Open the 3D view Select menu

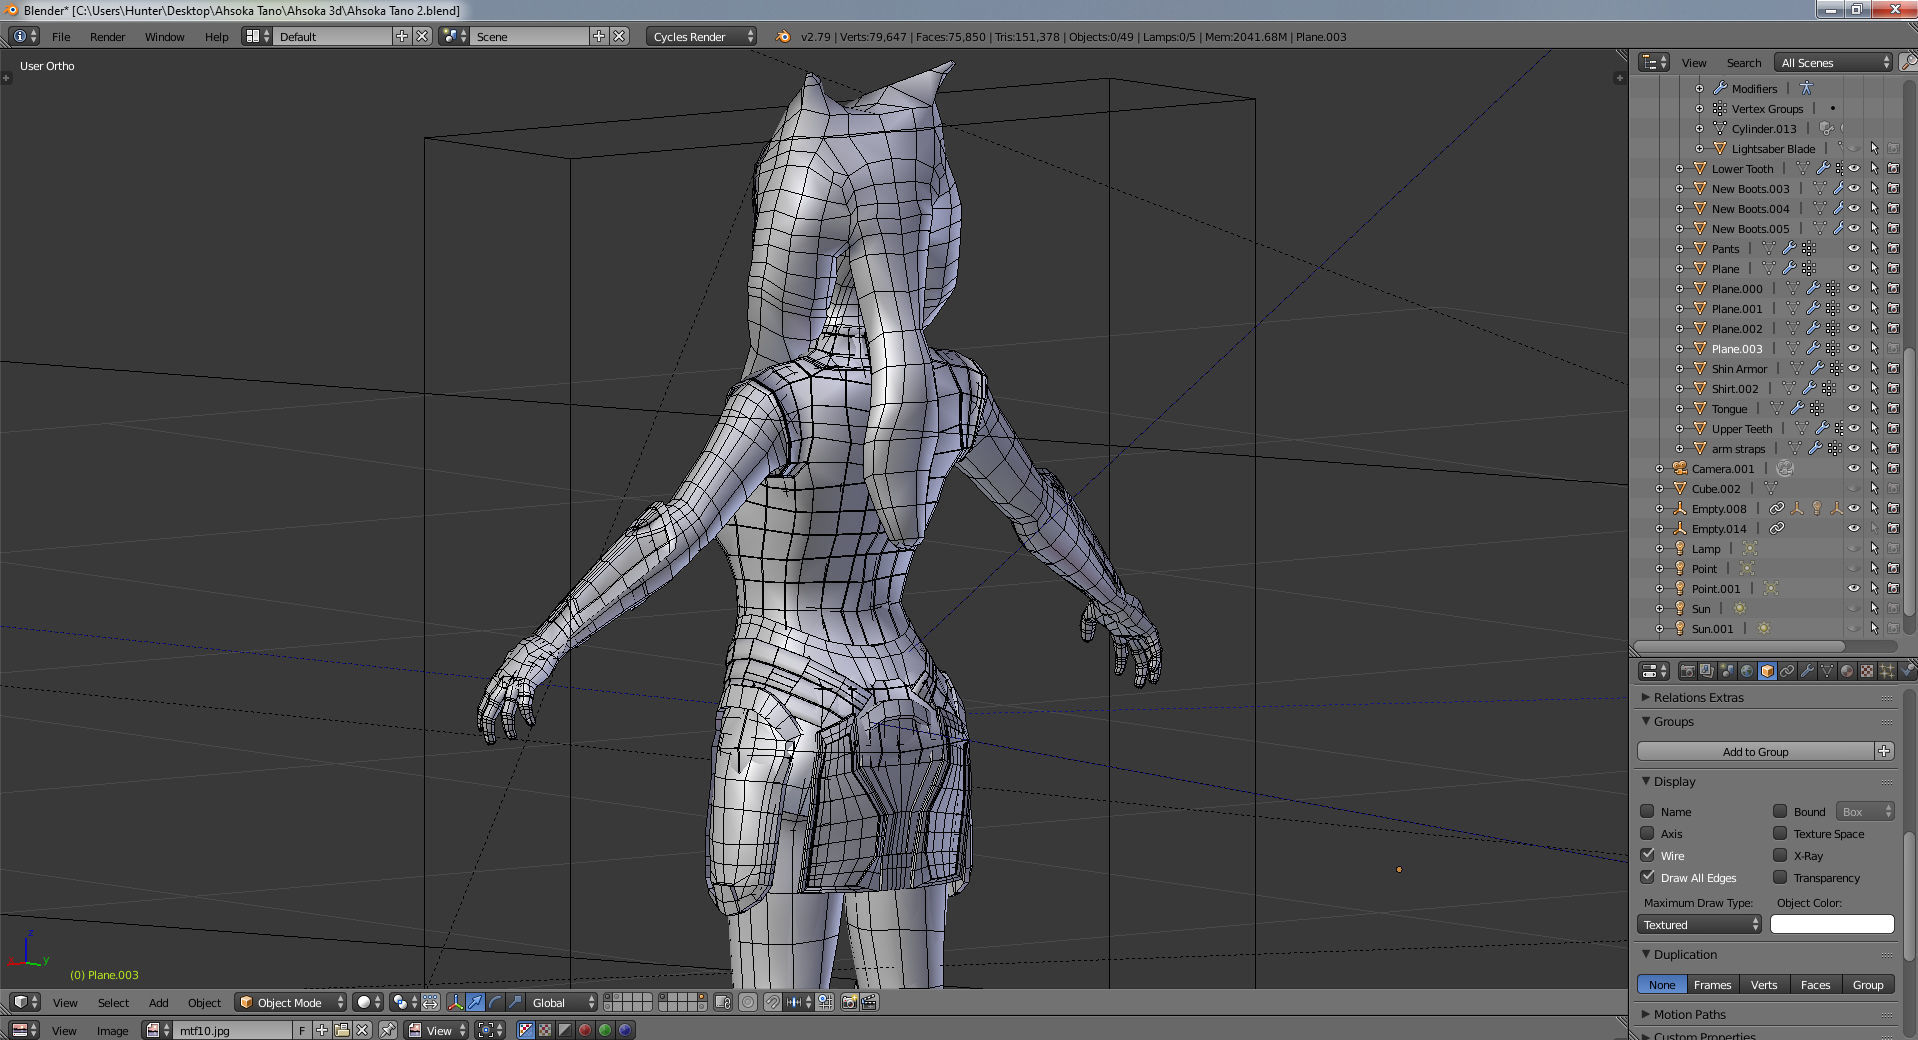coord(113,1002)
